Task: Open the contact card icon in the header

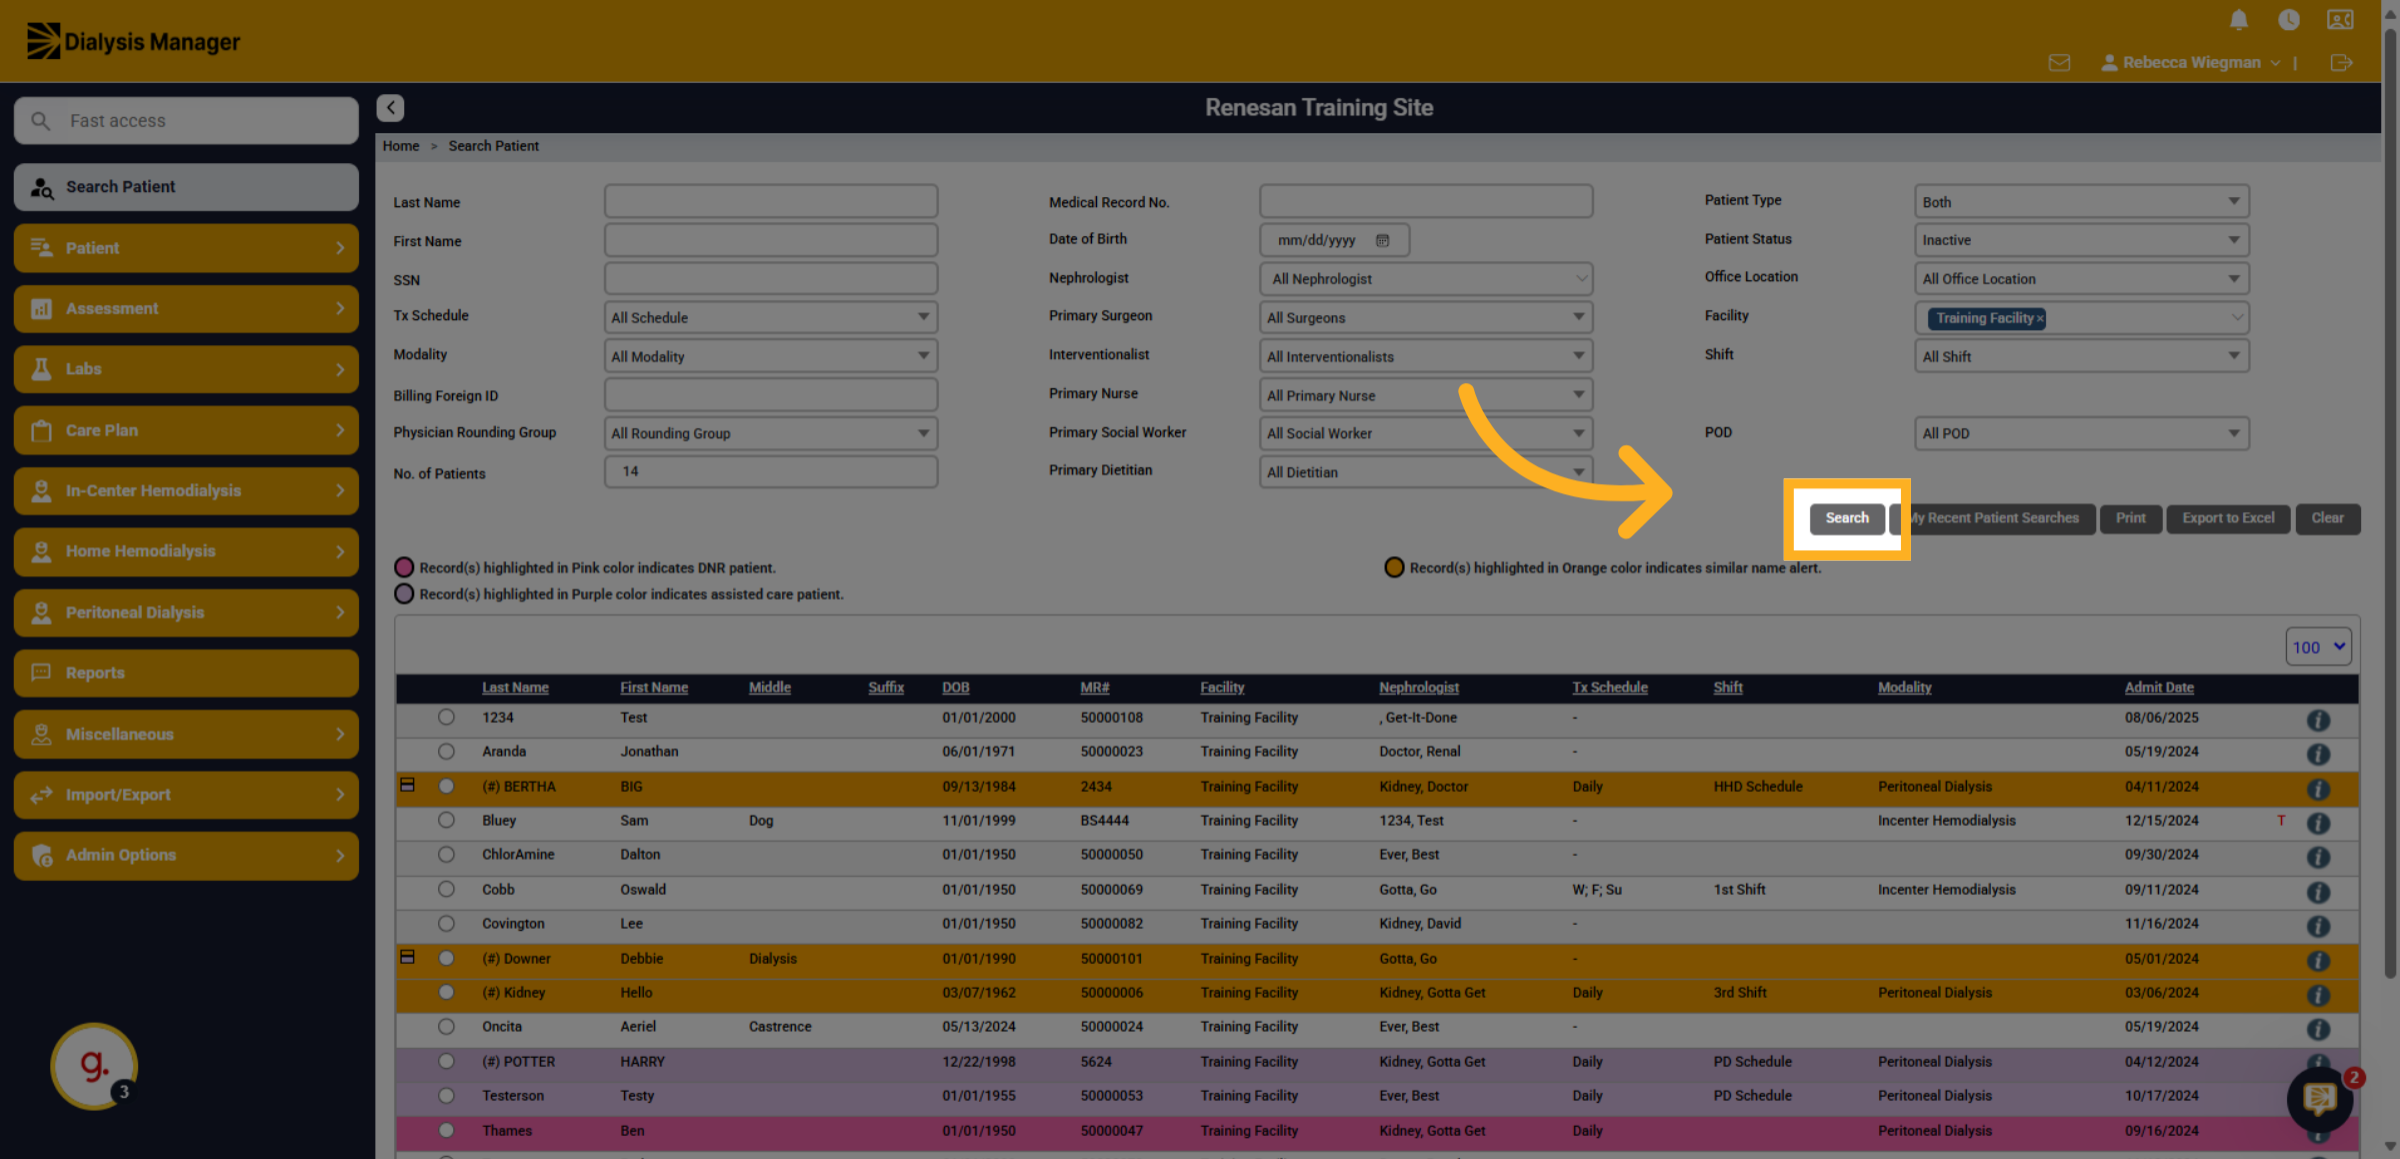Action: 2340,20
